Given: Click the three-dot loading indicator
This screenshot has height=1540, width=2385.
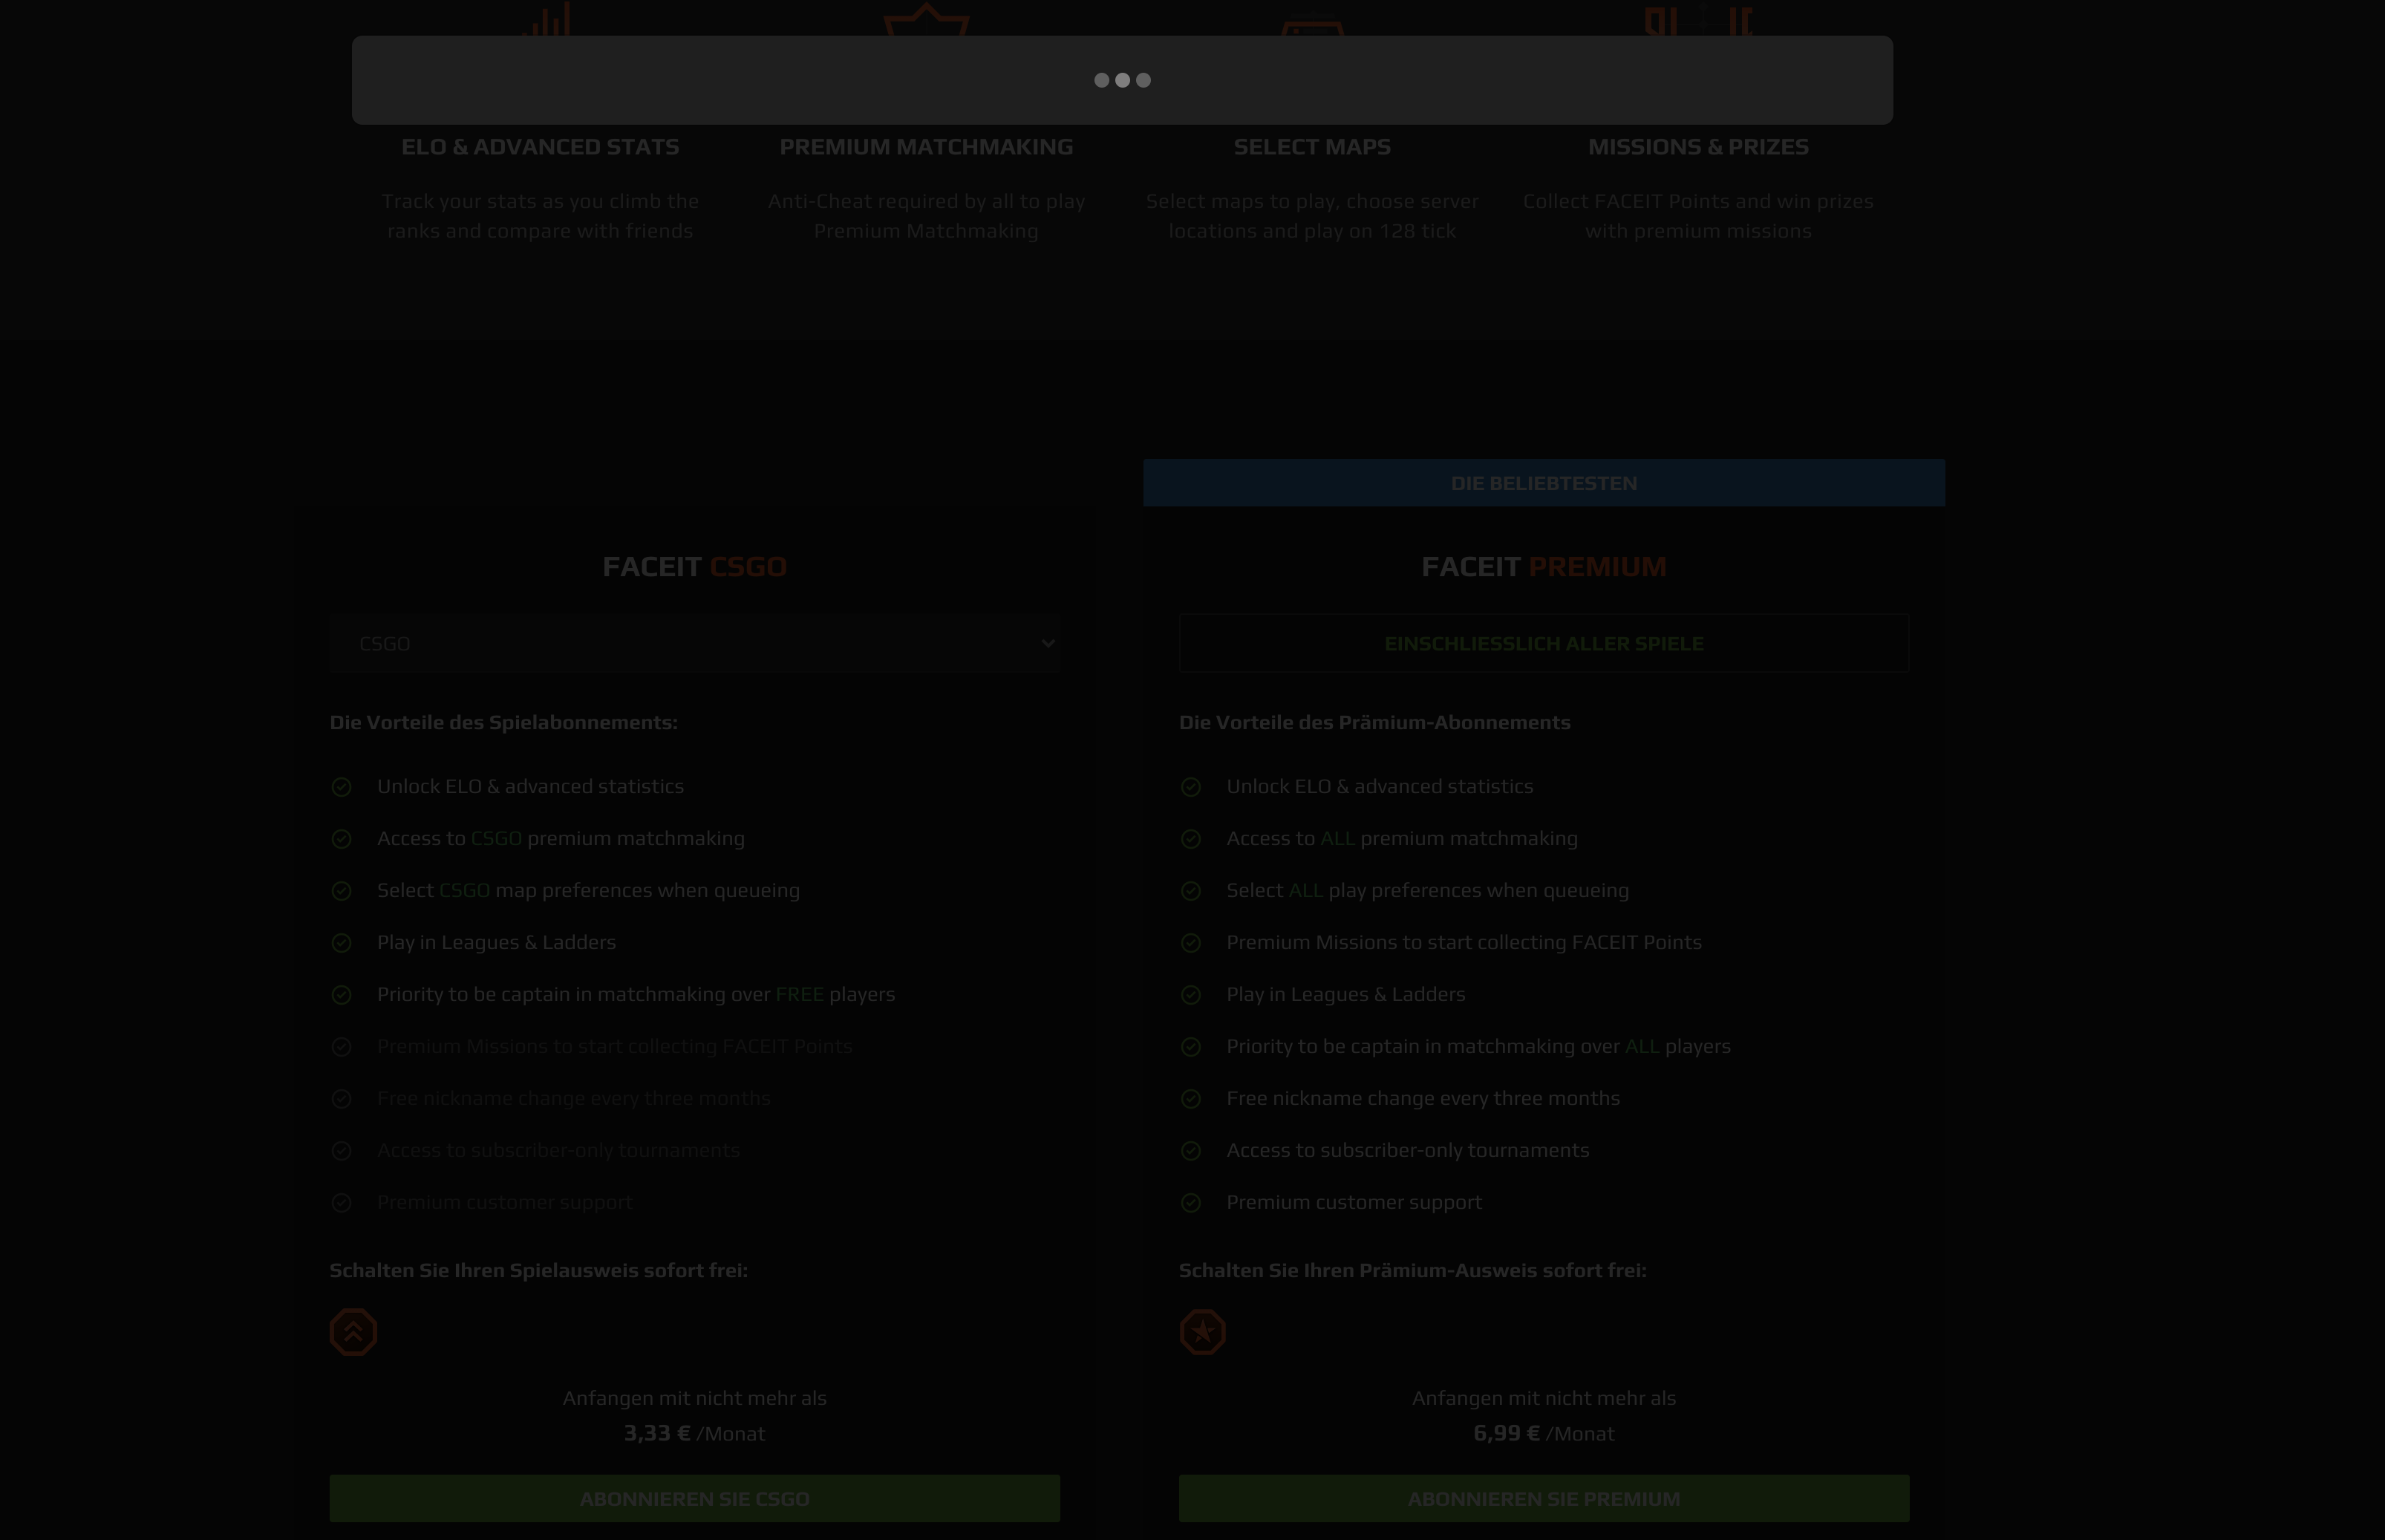Looking at the screenshot, I should (1122, 80).
